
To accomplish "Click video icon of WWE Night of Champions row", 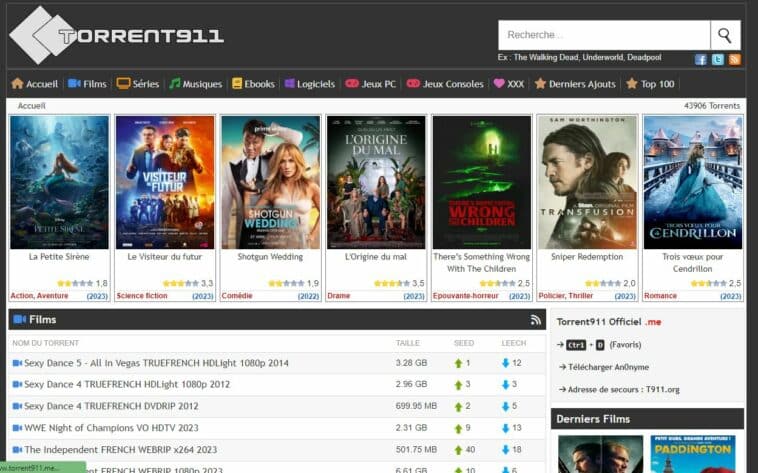I will 17,428.
